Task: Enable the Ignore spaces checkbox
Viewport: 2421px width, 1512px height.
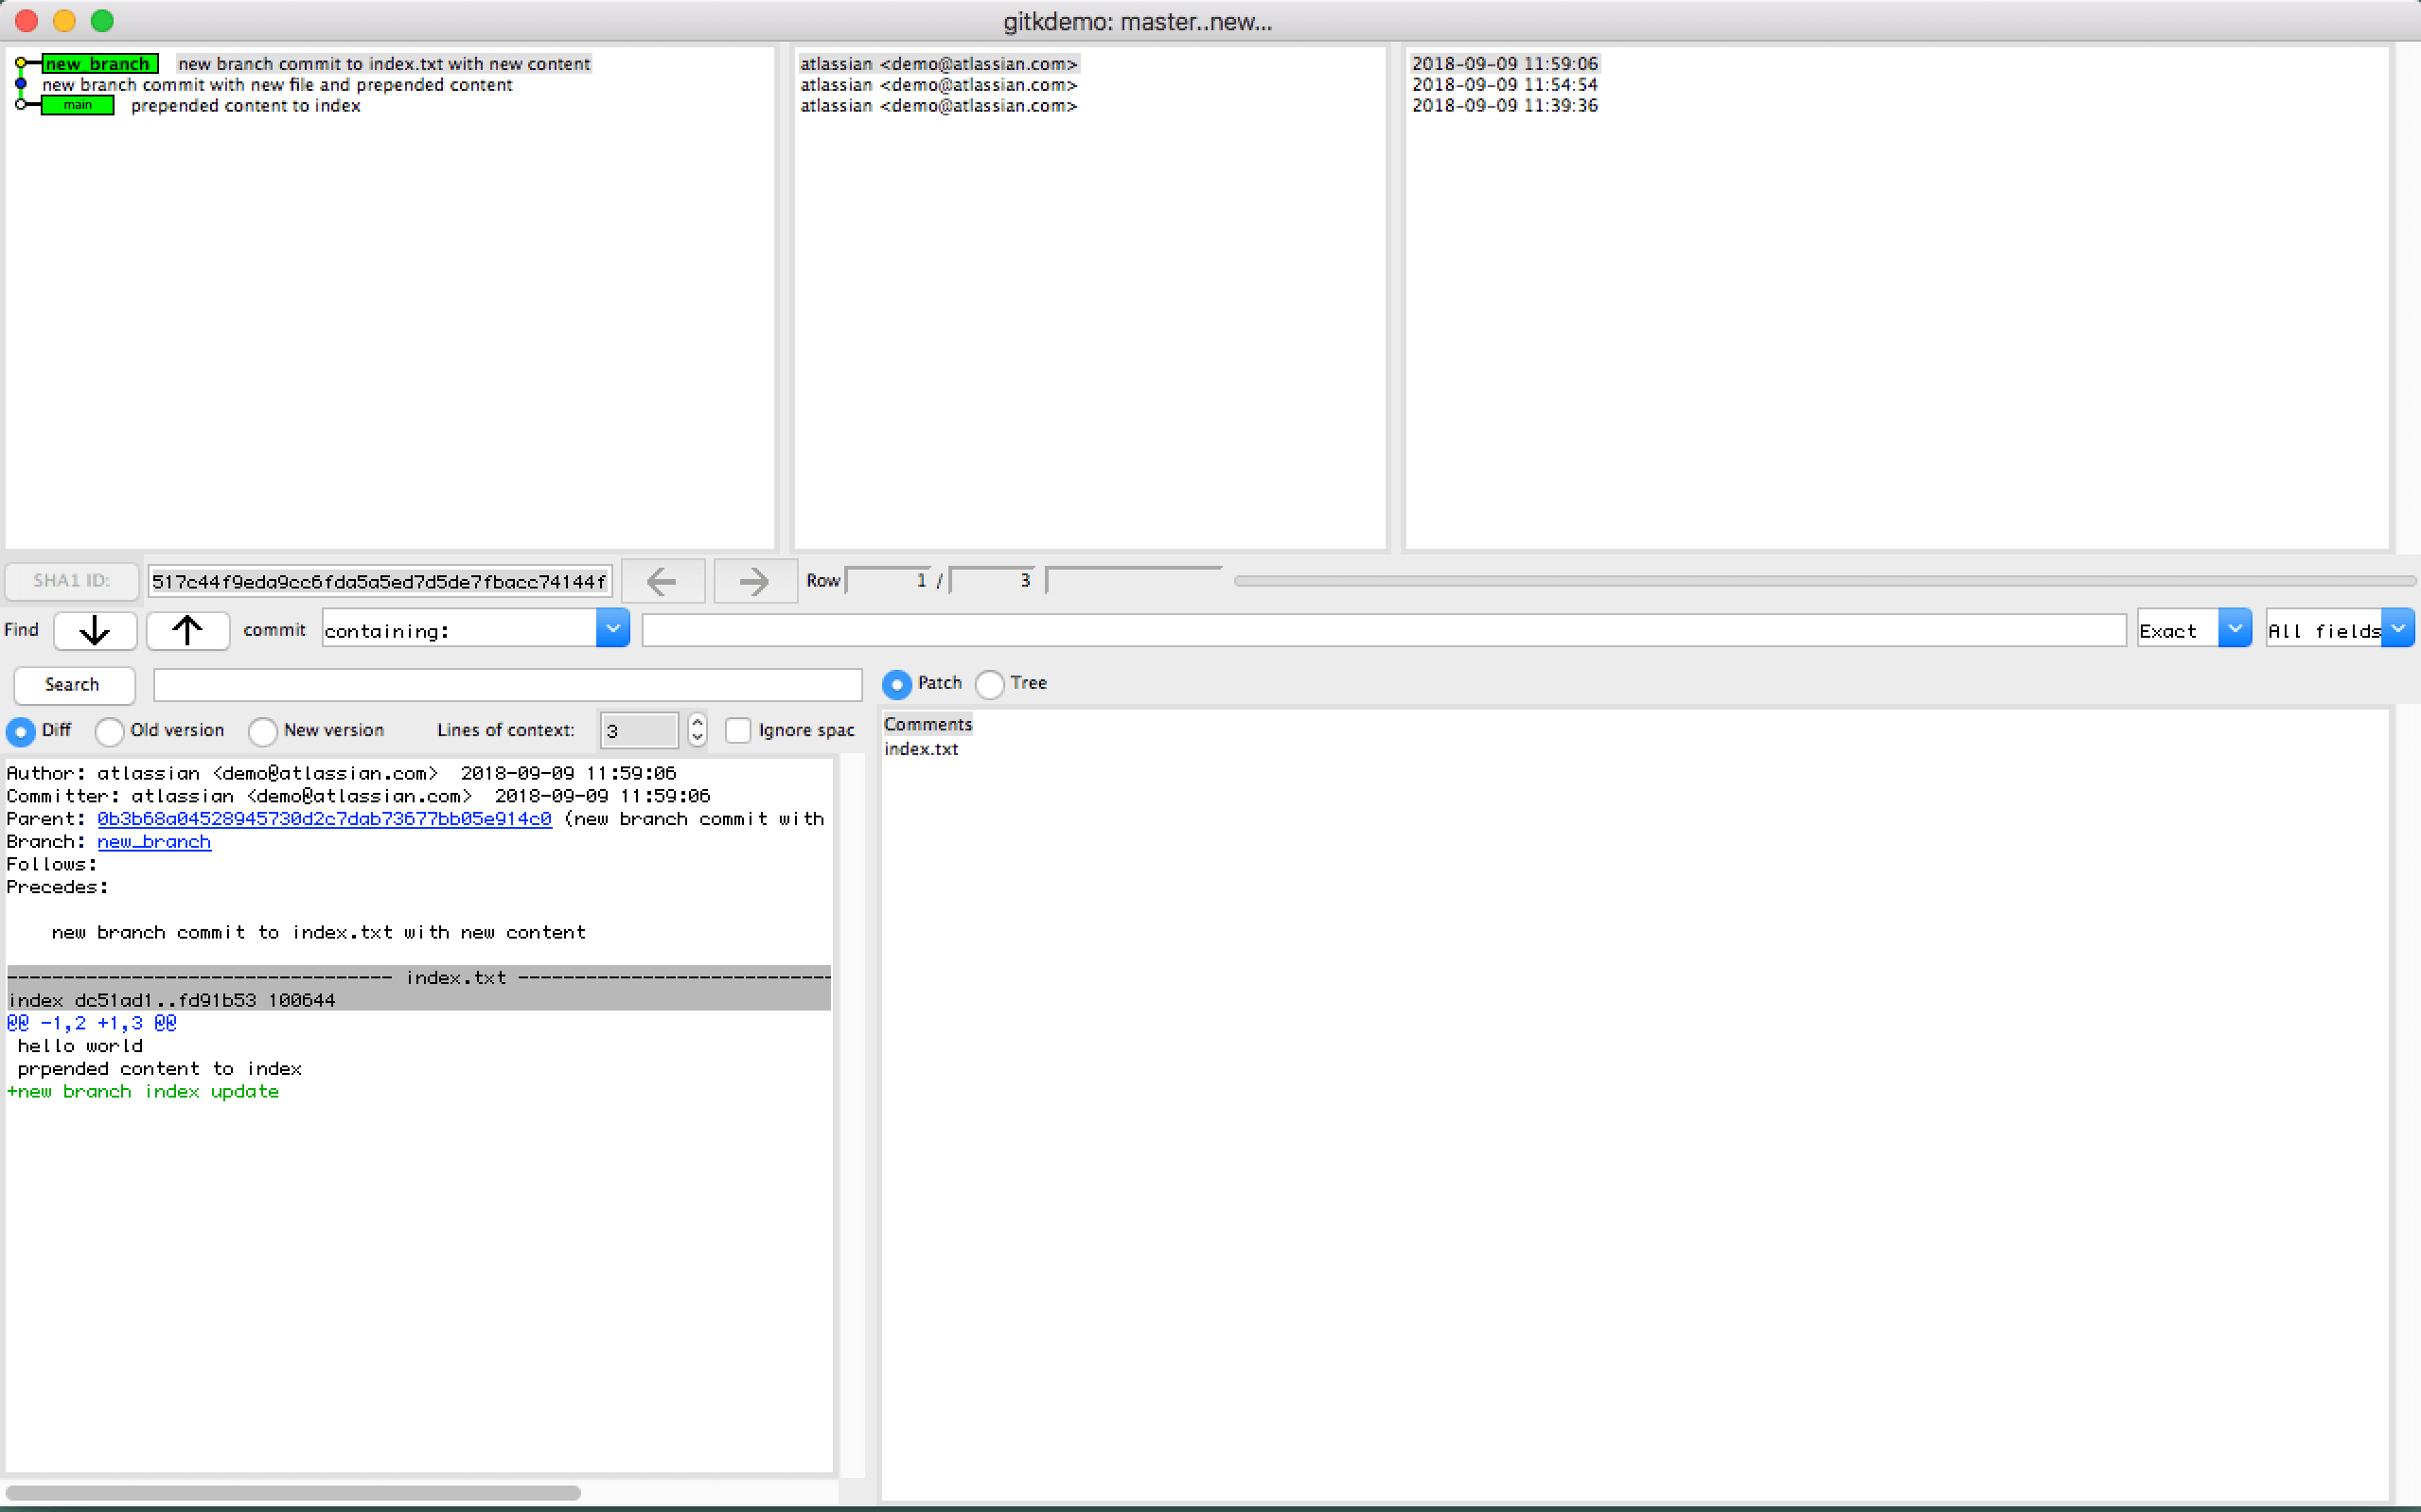Action: point(735,730)
